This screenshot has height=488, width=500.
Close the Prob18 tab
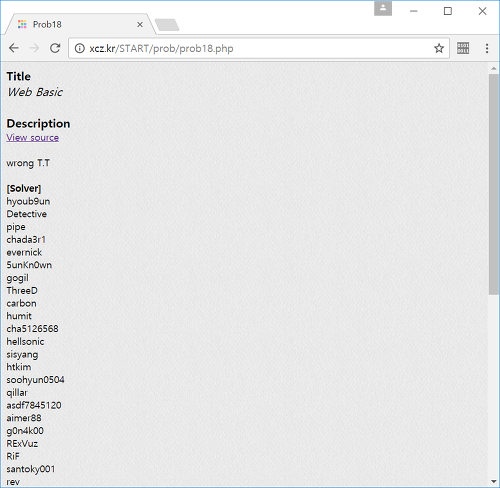coord(140,24)
